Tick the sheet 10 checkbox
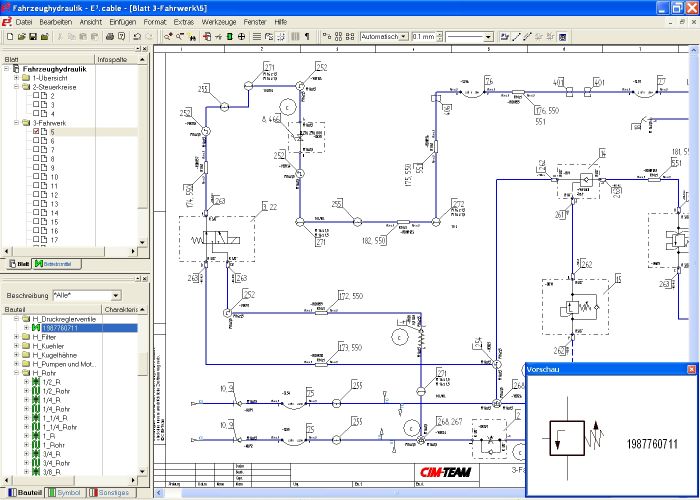 point(37,177)
